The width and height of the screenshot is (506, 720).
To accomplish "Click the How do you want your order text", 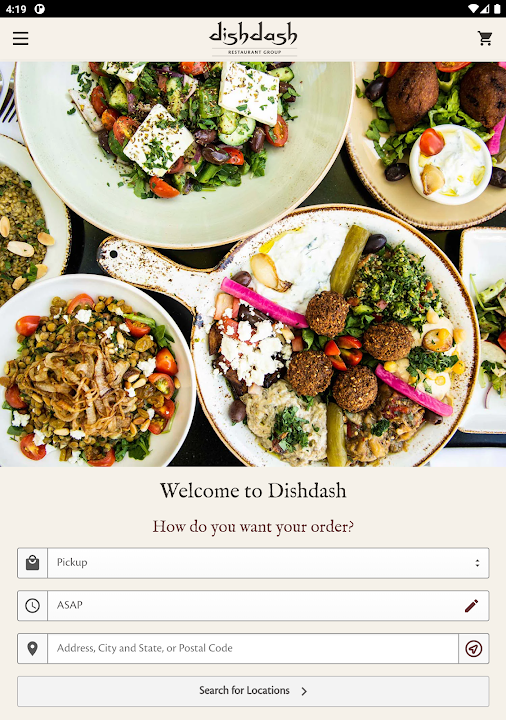I will [x=253, y=526].
